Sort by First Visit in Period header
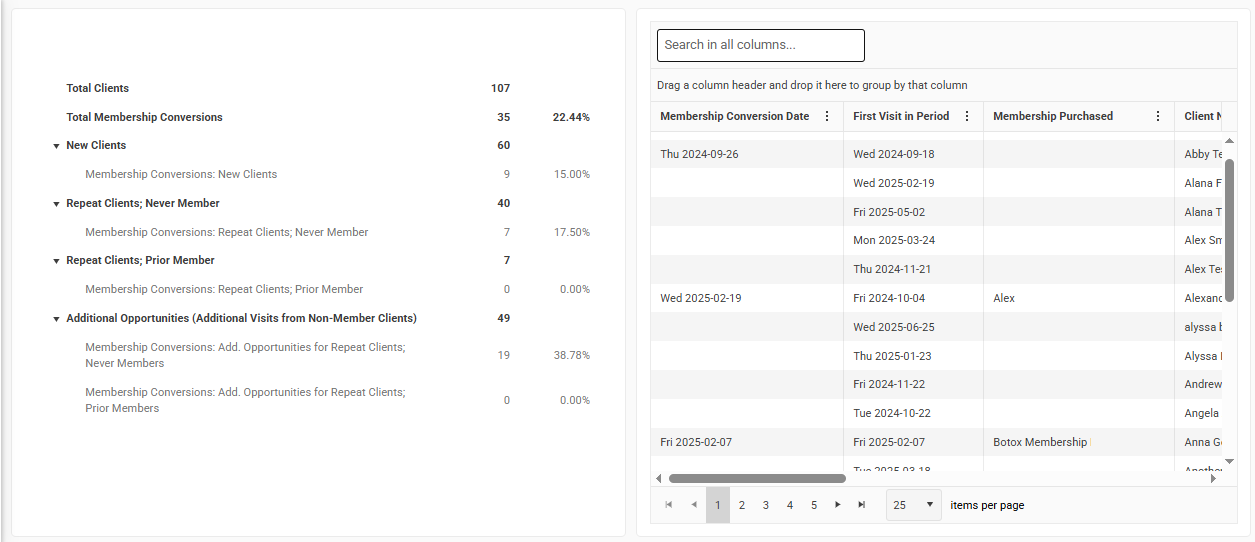 pos(900,116)
